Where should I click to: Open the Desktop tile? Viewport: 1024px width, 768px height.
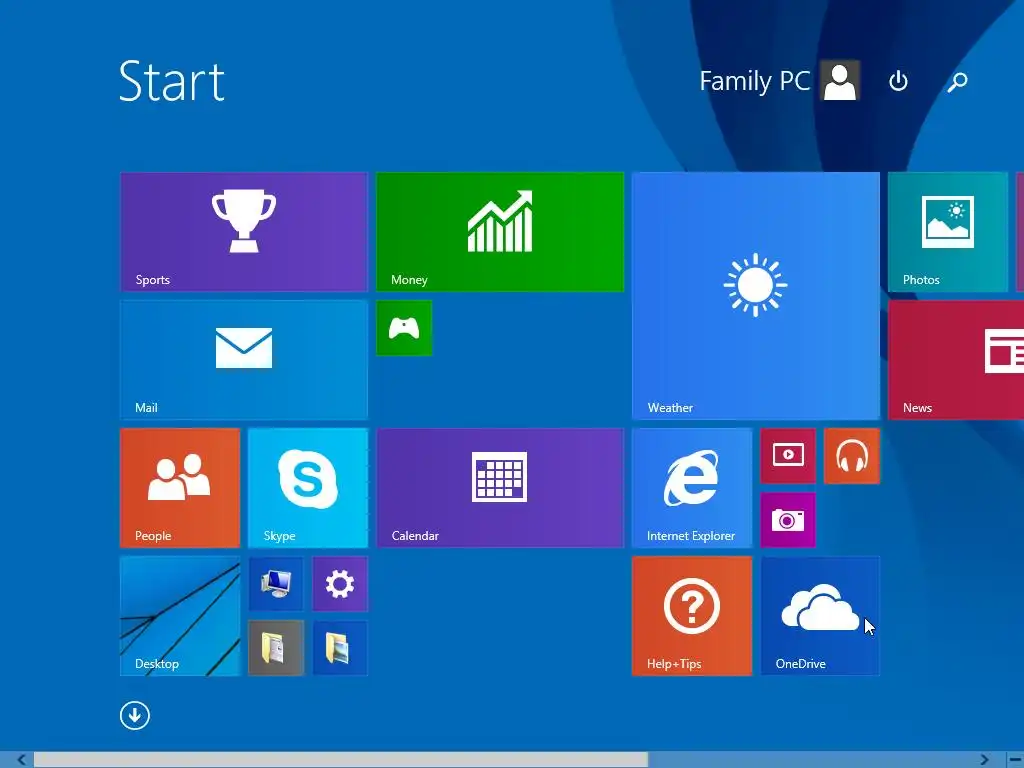click(x=180, y=616)
